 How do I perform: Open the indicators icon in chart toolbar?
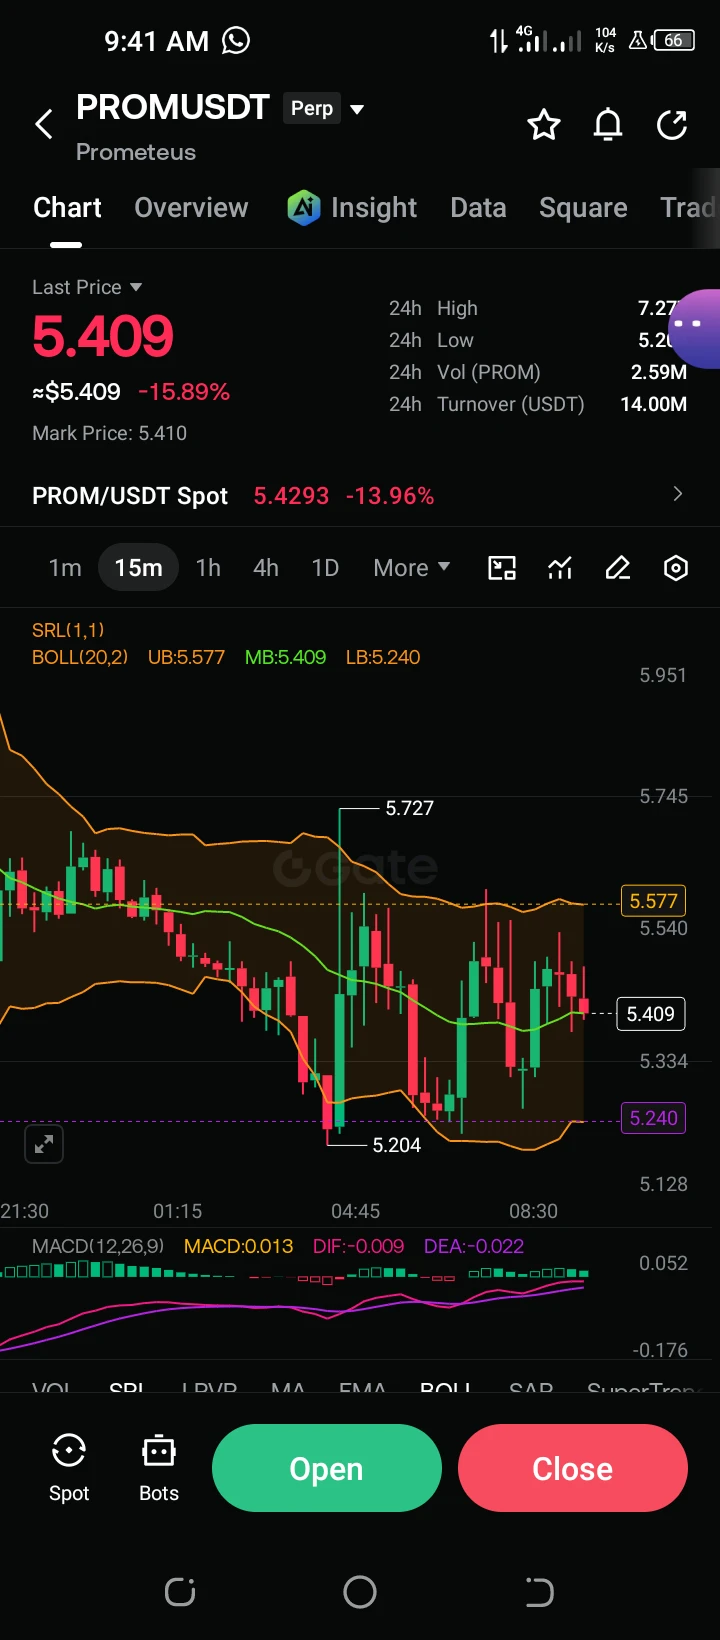560,568
